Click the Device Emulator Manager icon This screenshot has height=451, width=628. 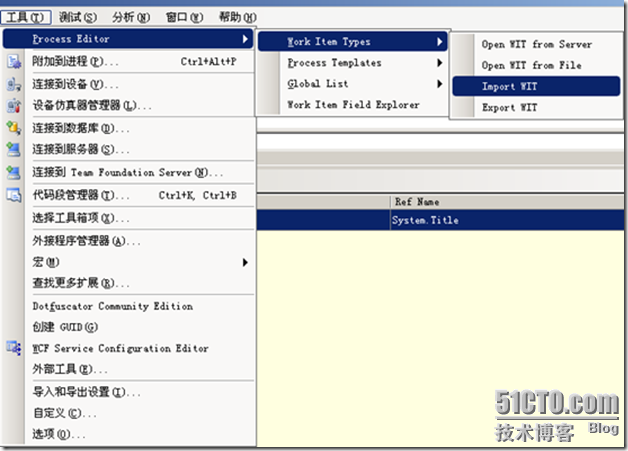tap(14, 105)
